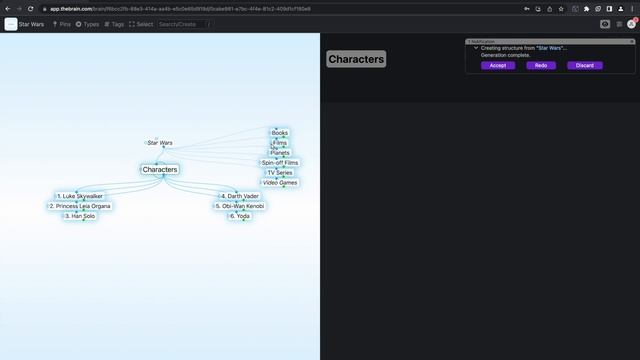Go forward in browser

pos(19,9)
